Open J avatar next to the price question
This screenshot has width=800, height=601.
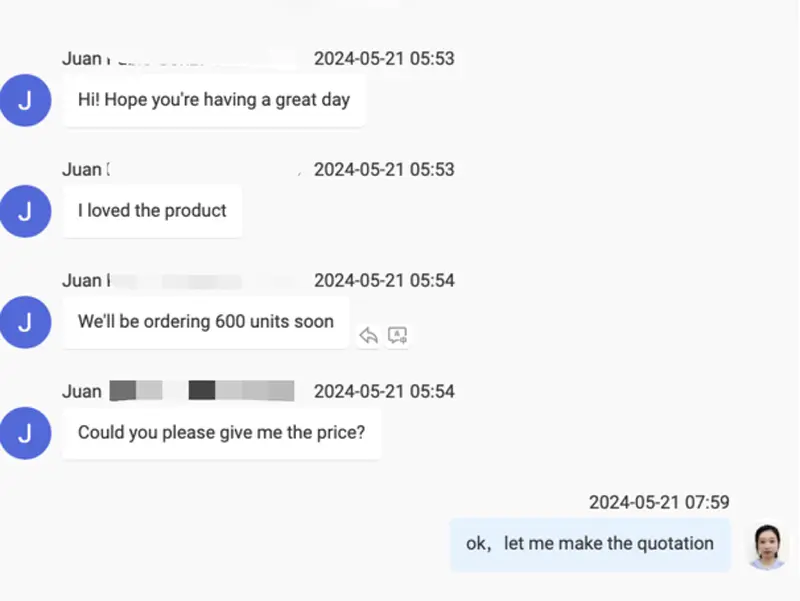coord(25,433)
